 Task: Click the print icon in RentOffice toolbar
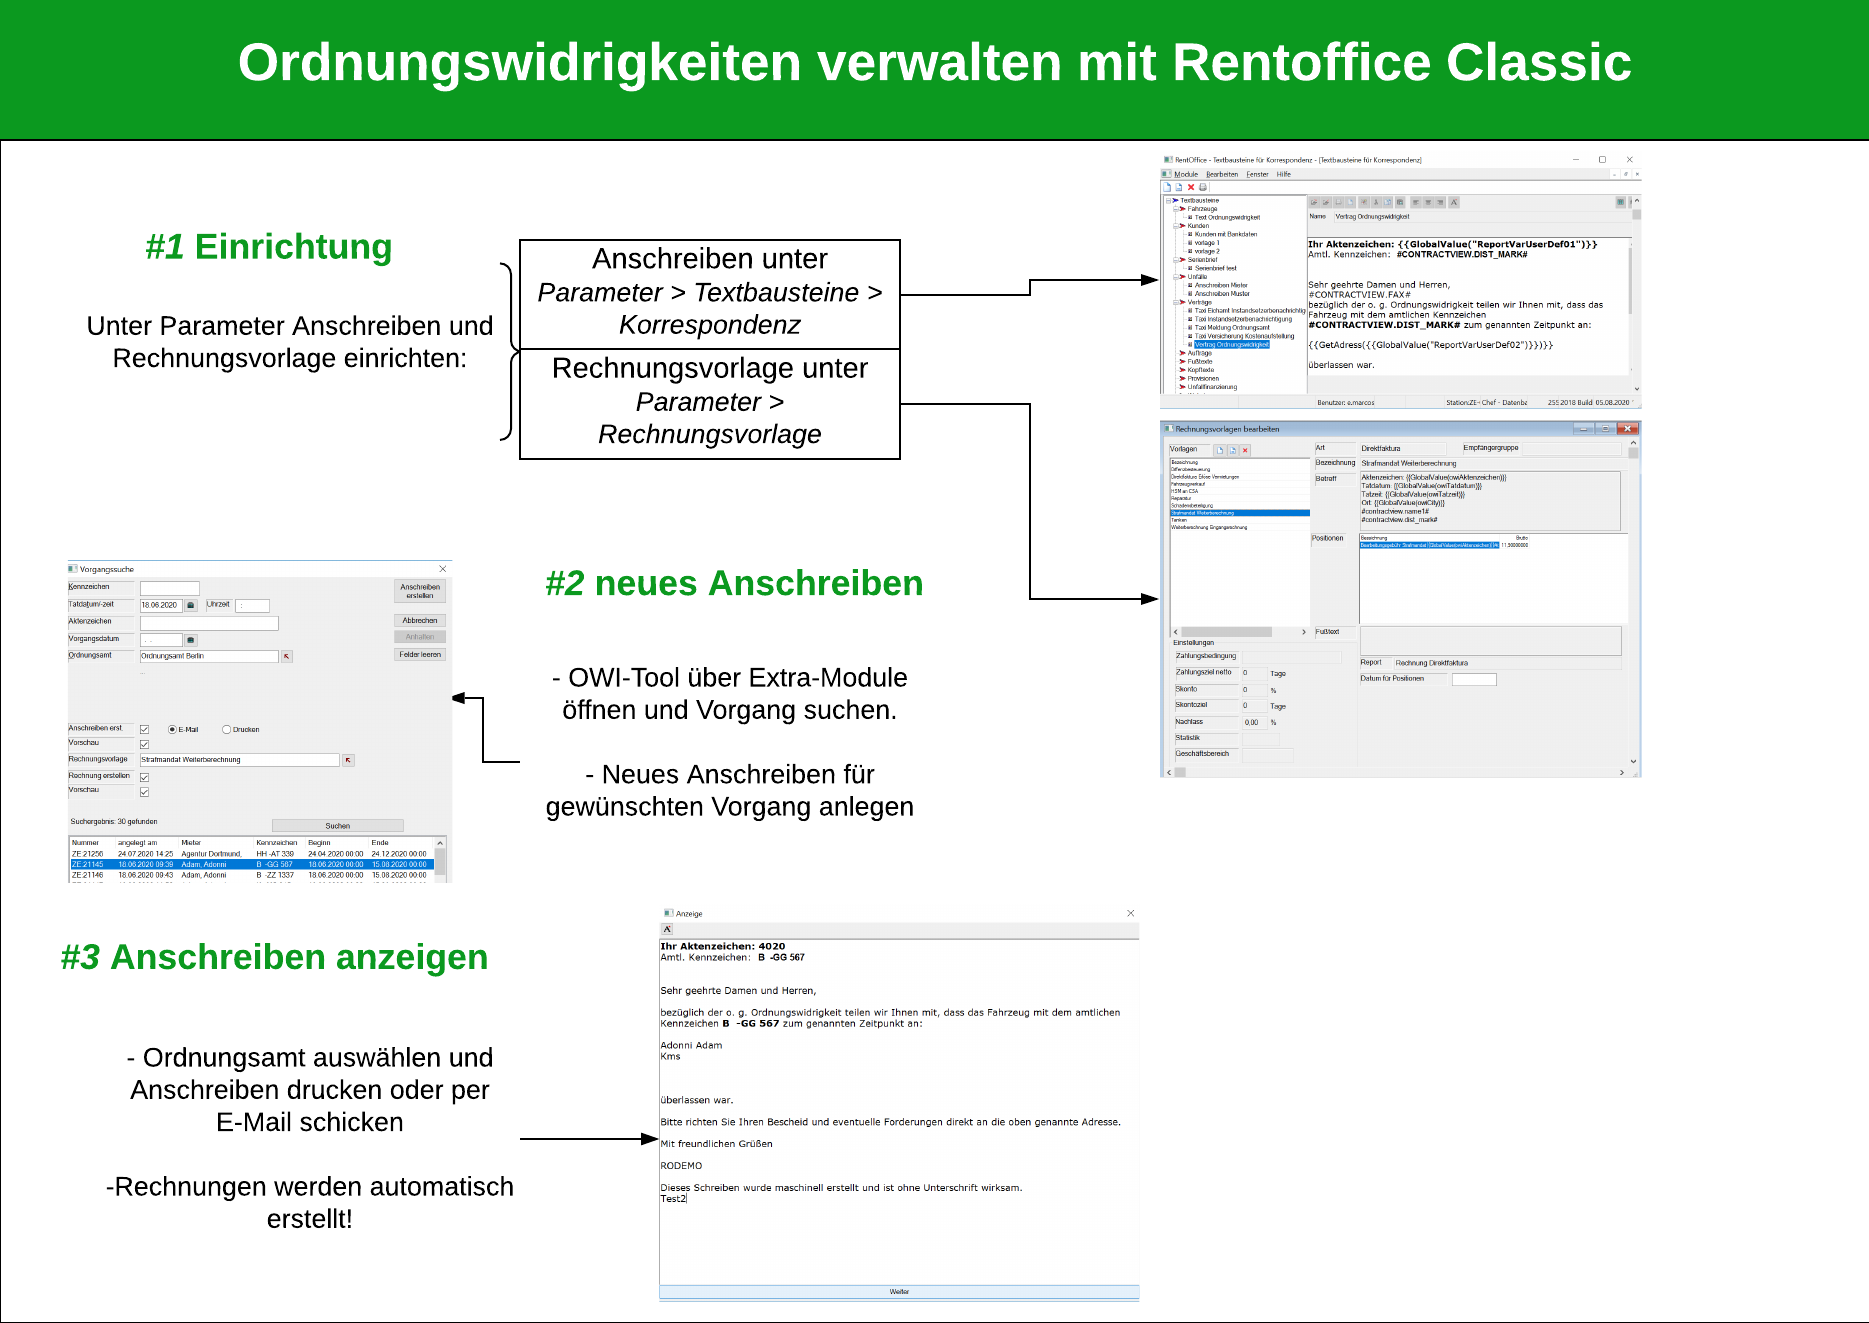1203,187
